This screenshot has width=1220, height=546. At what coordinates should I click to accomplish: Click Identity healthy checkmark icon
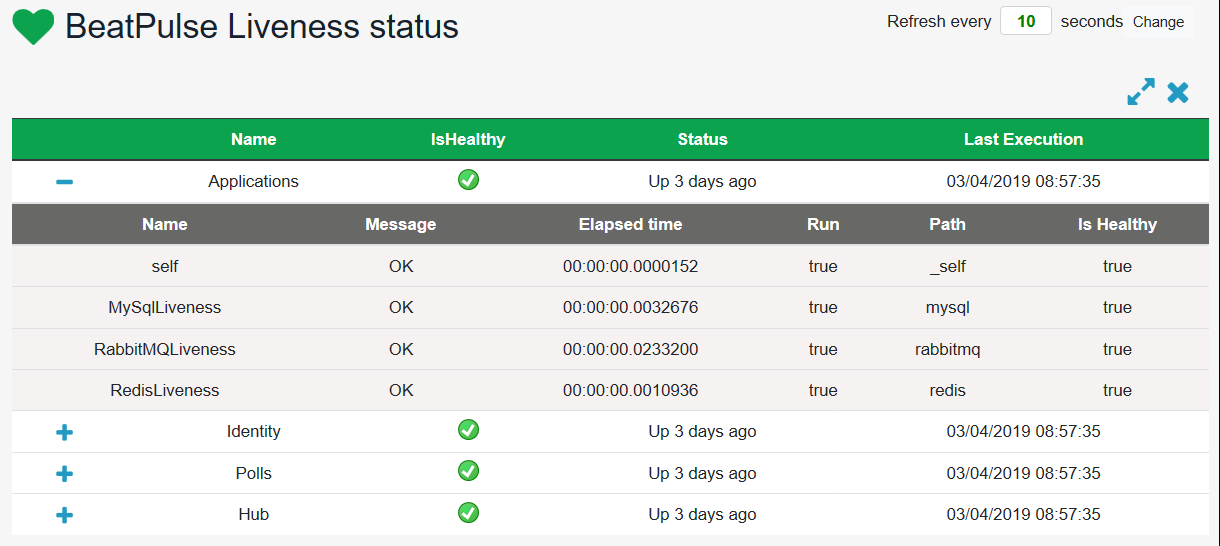[x=468, y=430]
